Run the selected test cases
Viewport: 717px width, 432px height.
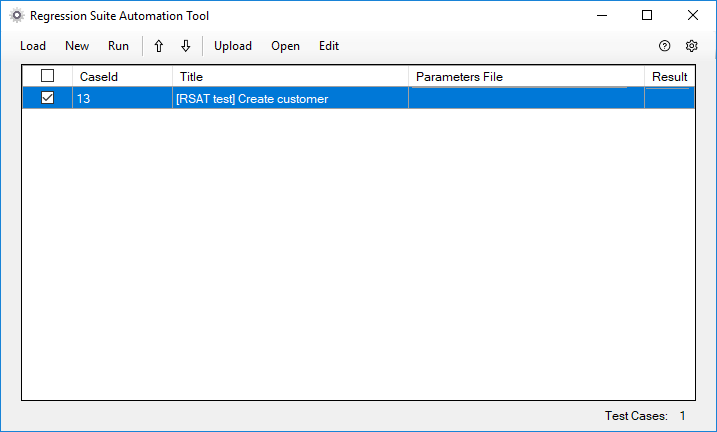pyautogui.click(x=118, y=46)
